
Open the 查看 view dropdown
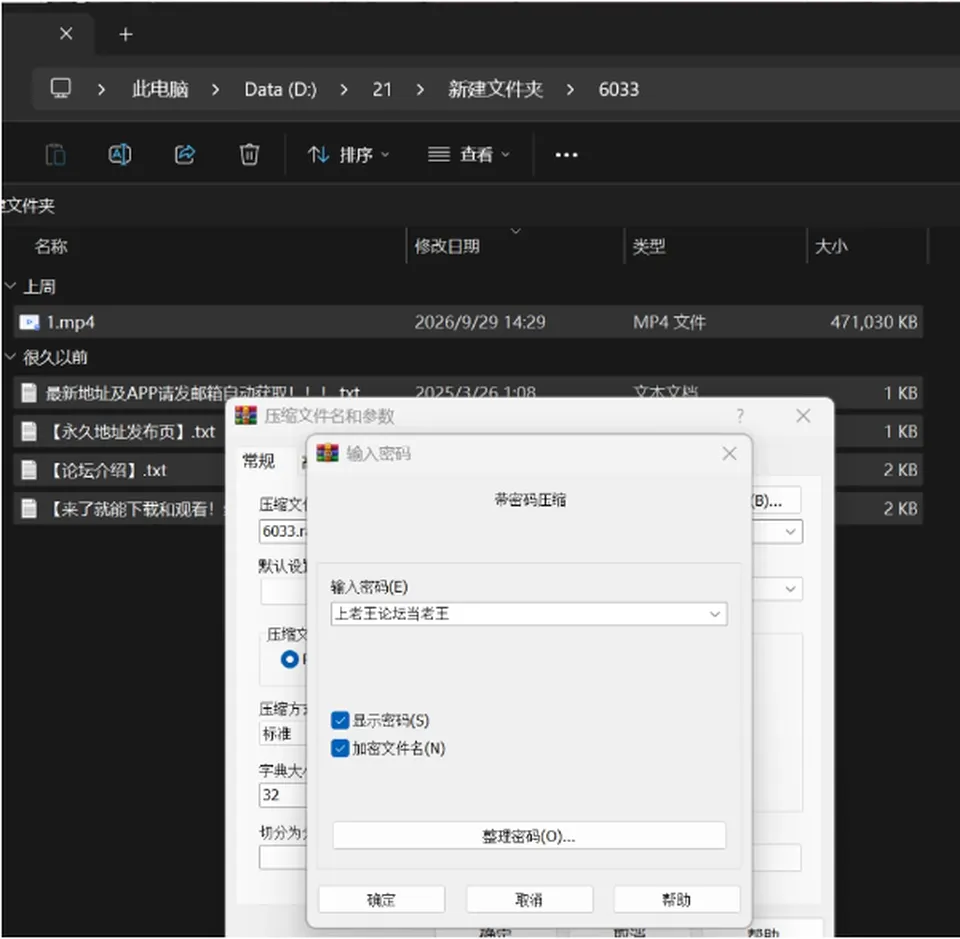click(x=468, y=154)
